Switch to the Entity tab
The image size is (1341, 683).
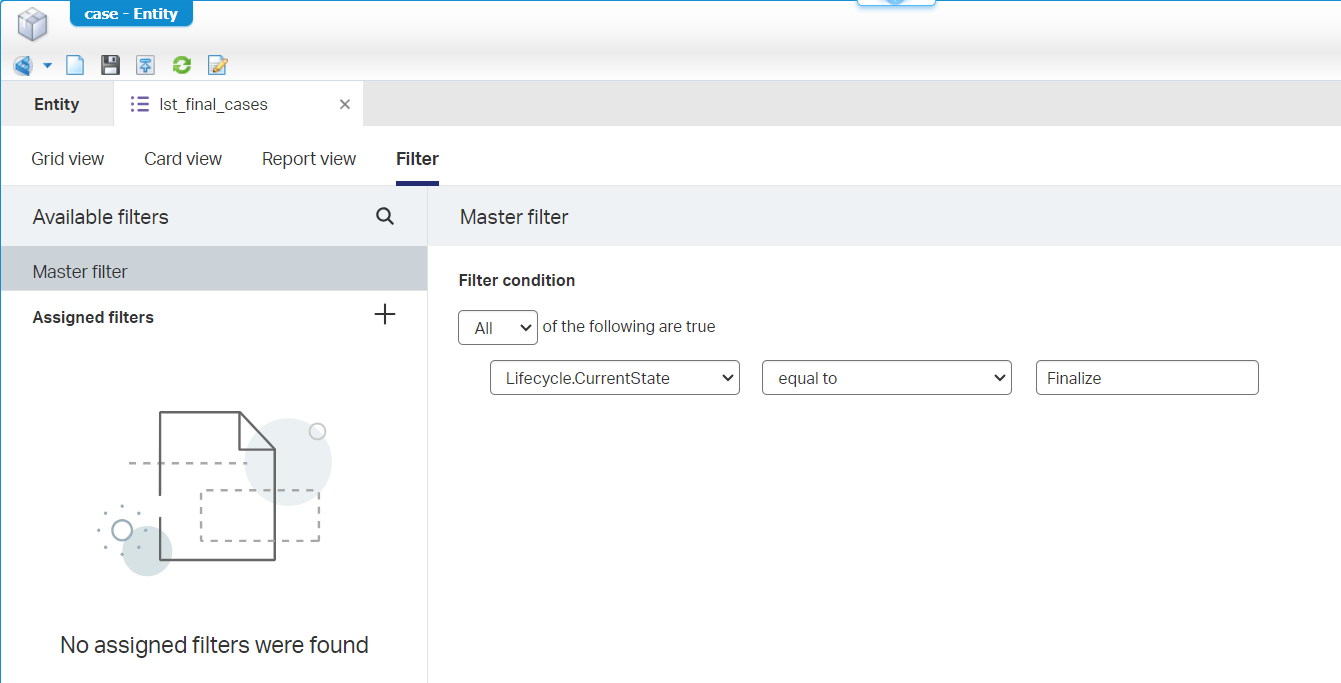[57, 104]
